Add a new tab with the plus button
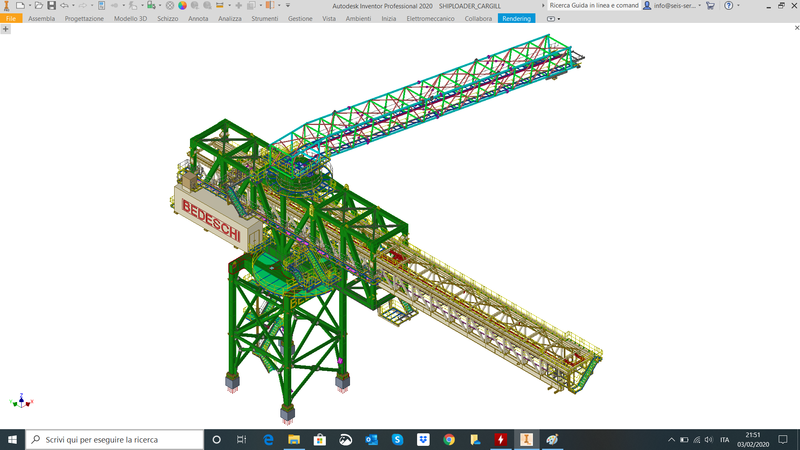 6,30
